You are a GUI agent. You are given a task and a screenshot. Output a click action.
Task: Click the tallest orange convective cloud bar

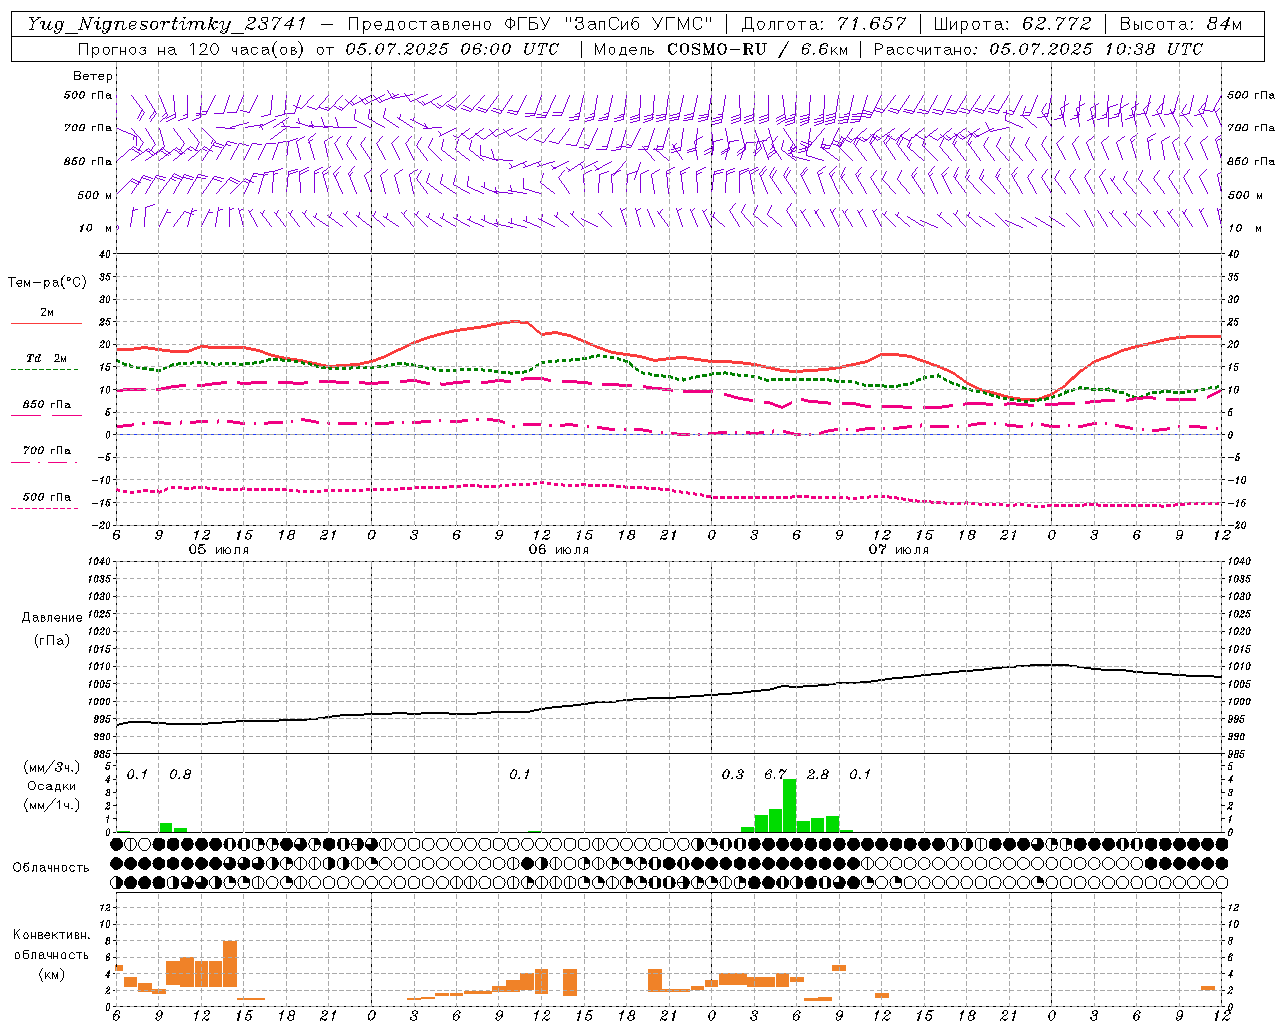point(230,964)
